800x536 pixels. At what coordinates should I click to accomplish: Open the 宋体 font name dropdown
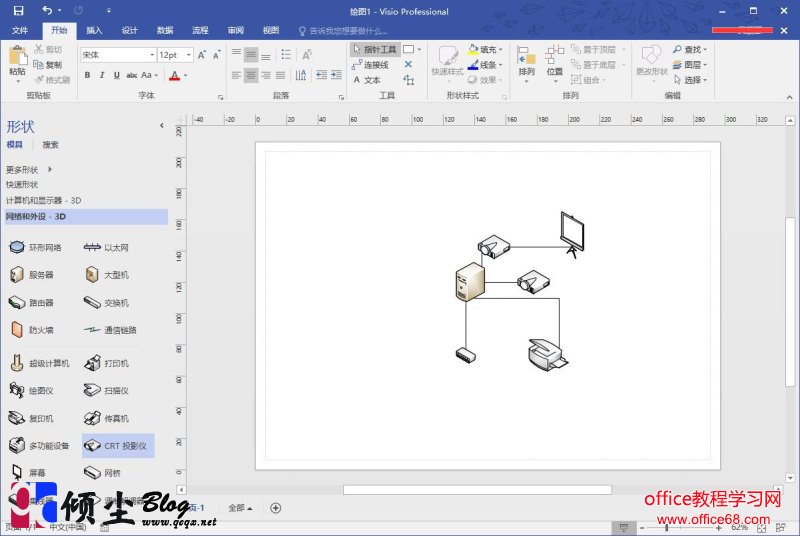tap(152, 55)
